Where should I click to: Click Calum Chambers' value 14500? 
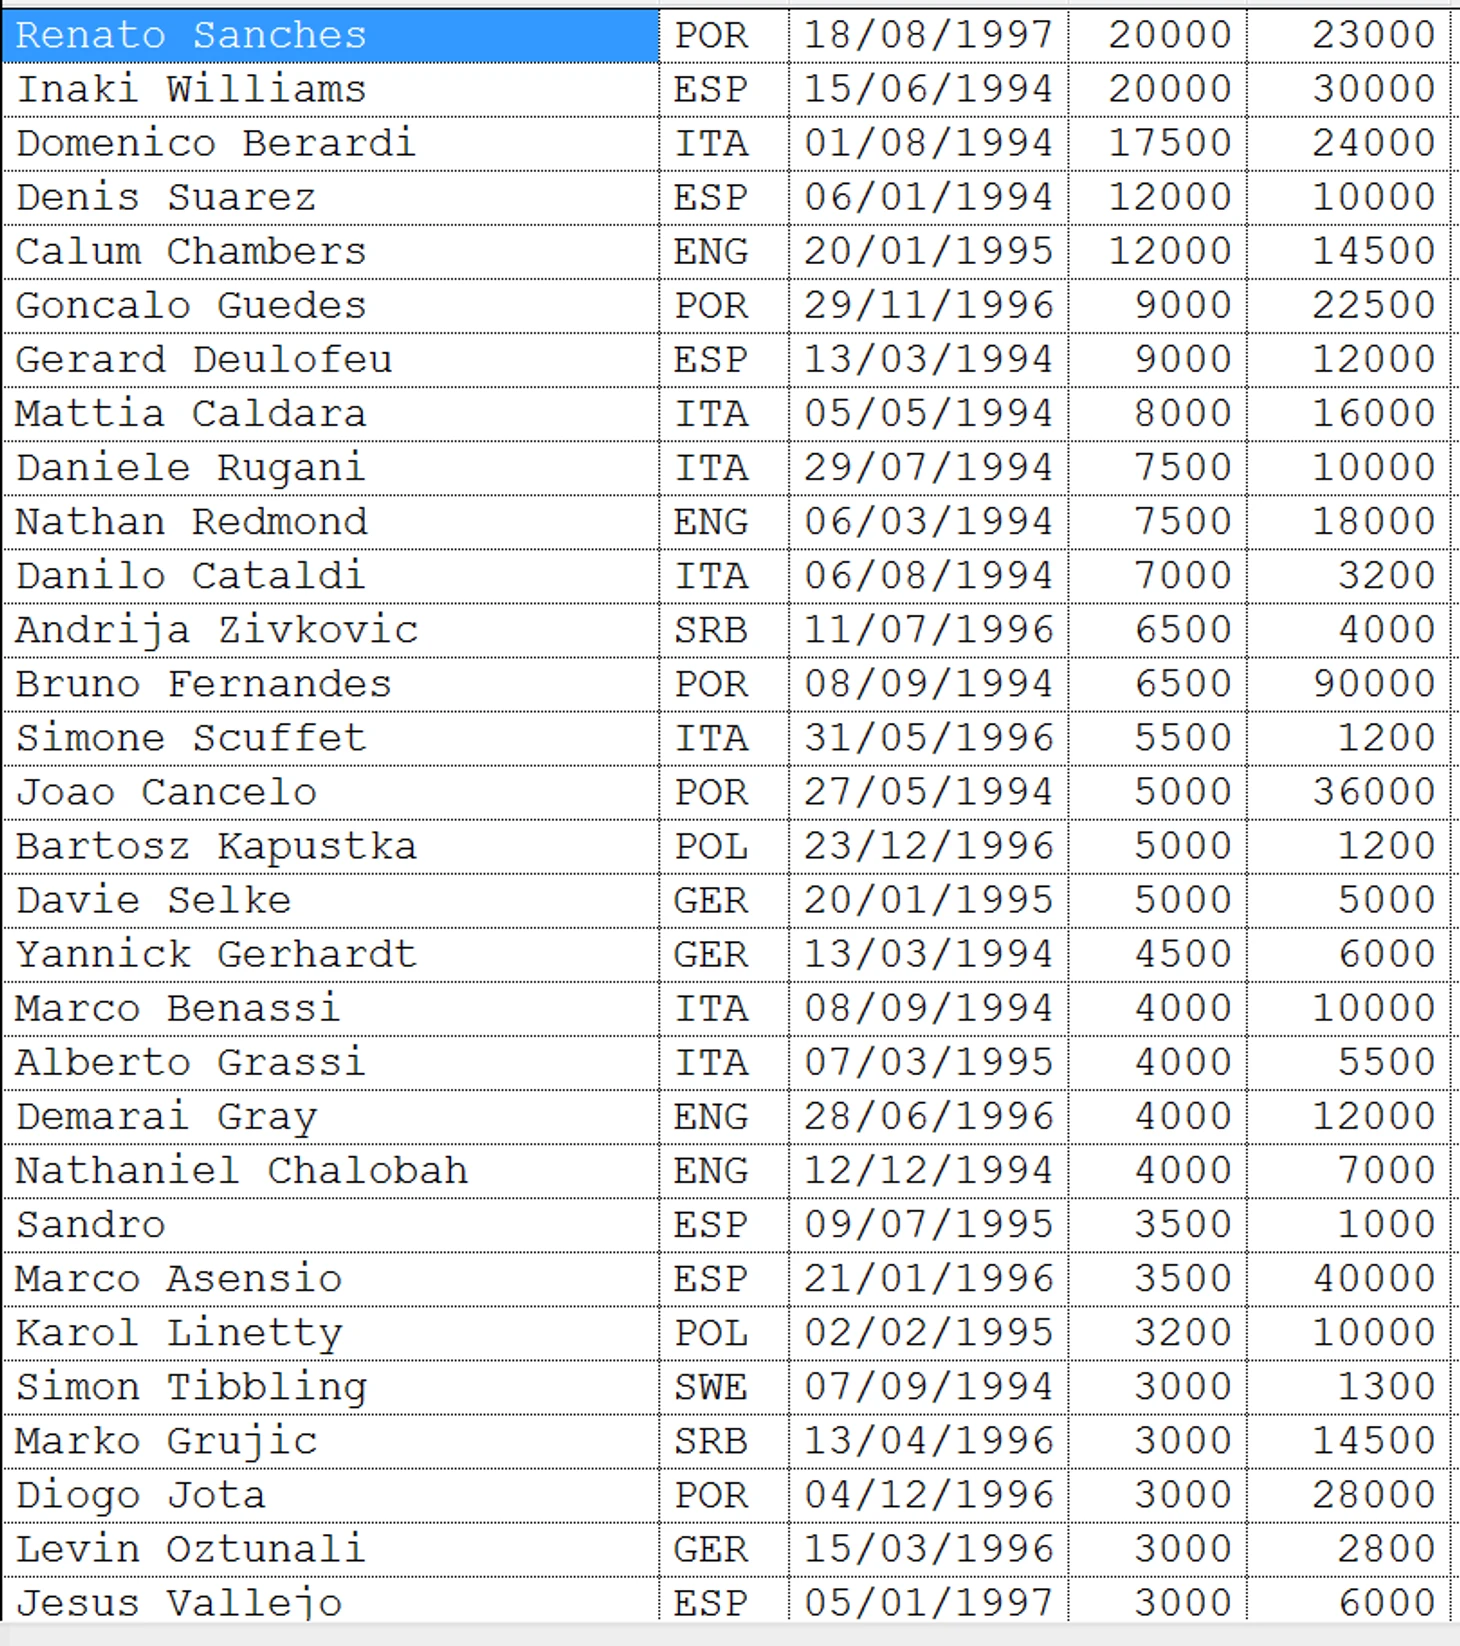(1348, 252)
